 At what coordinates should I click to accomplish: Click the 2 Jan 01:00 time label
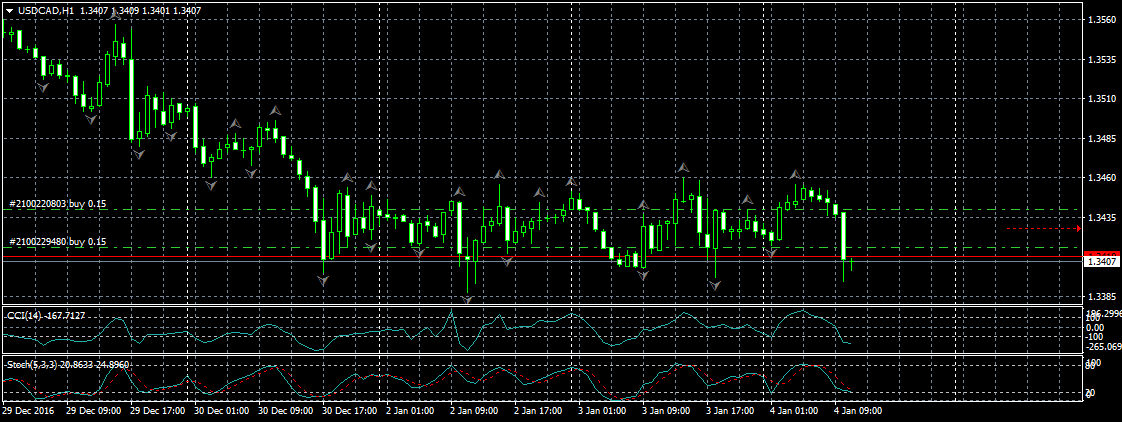tap(411, 410)
